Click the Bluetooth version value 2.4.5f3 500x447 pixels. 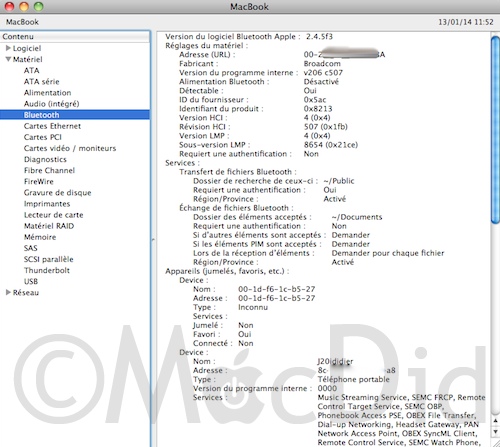319,36
